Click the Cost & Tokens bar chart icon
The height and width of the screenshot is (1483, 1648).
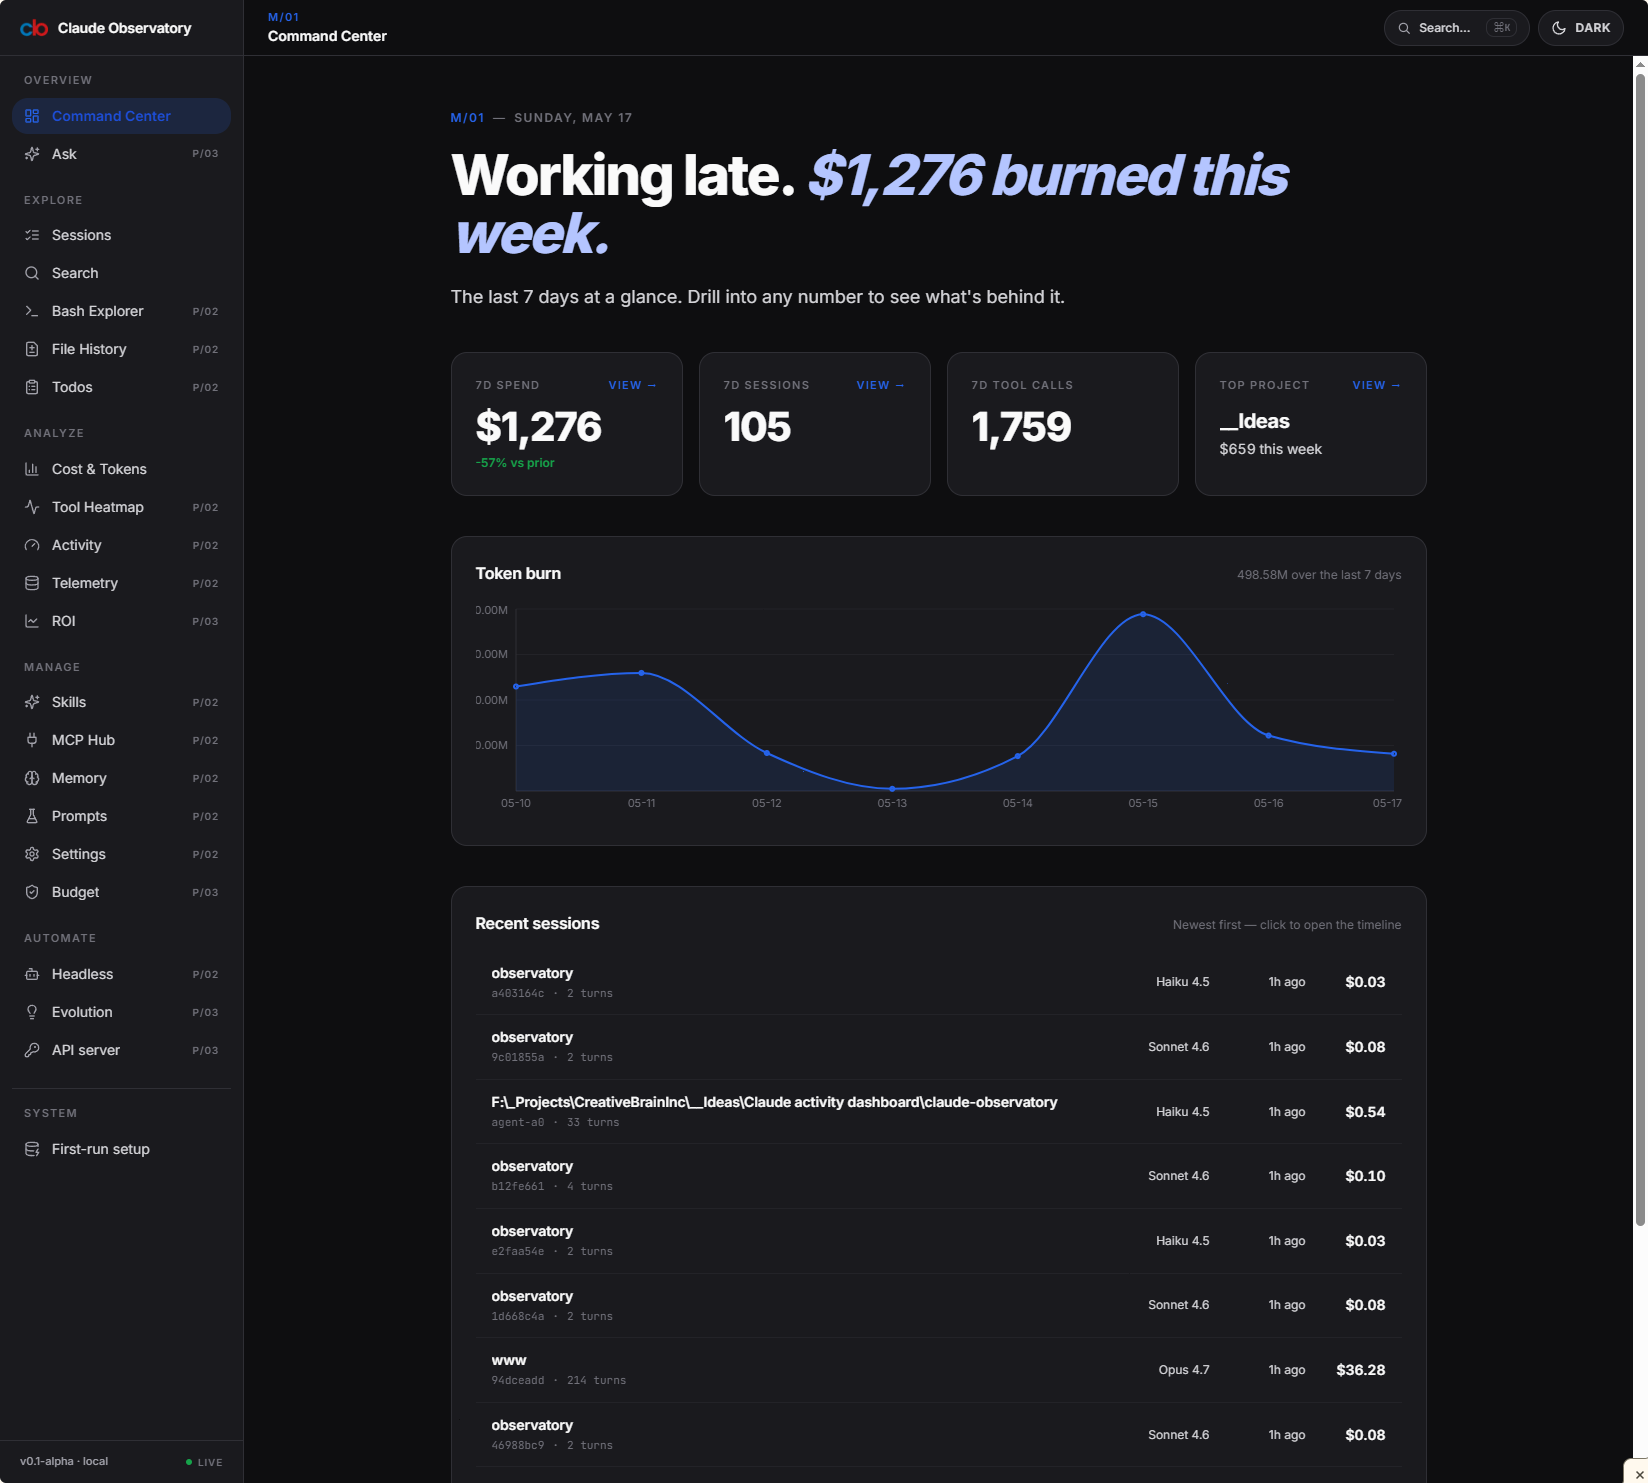point(32,469)
